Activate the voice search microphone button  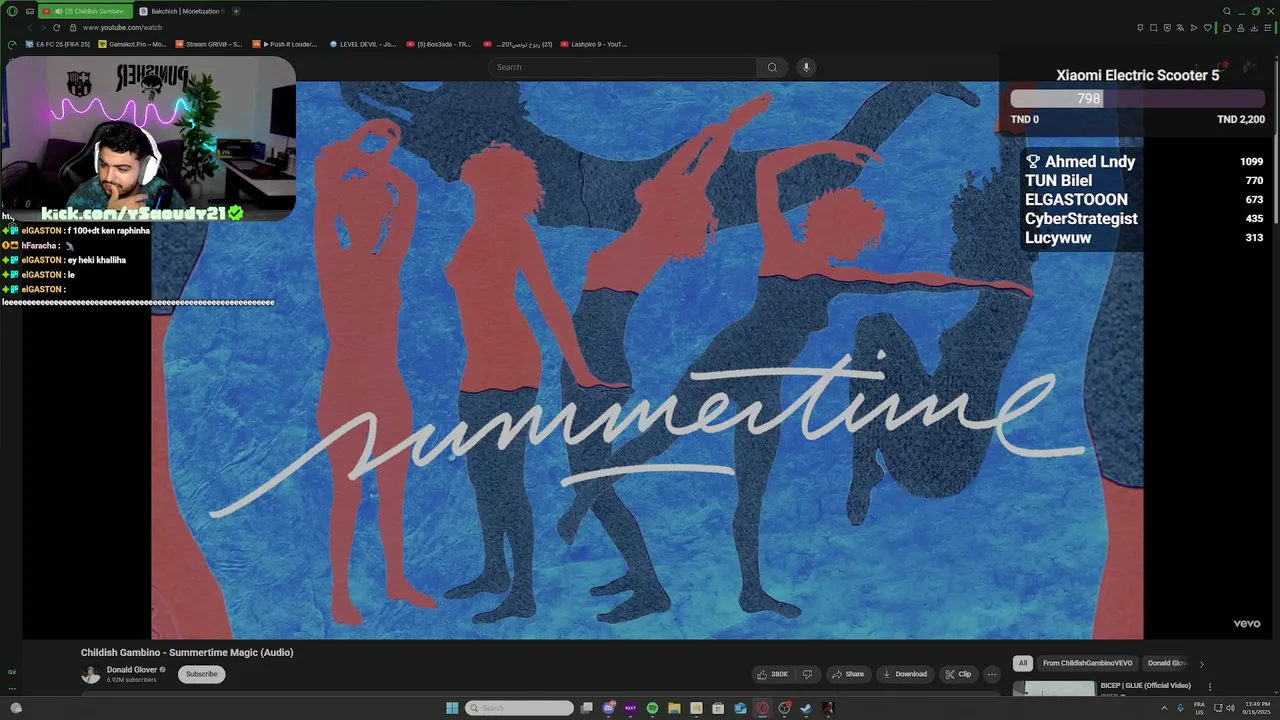(x=806, y=67)
